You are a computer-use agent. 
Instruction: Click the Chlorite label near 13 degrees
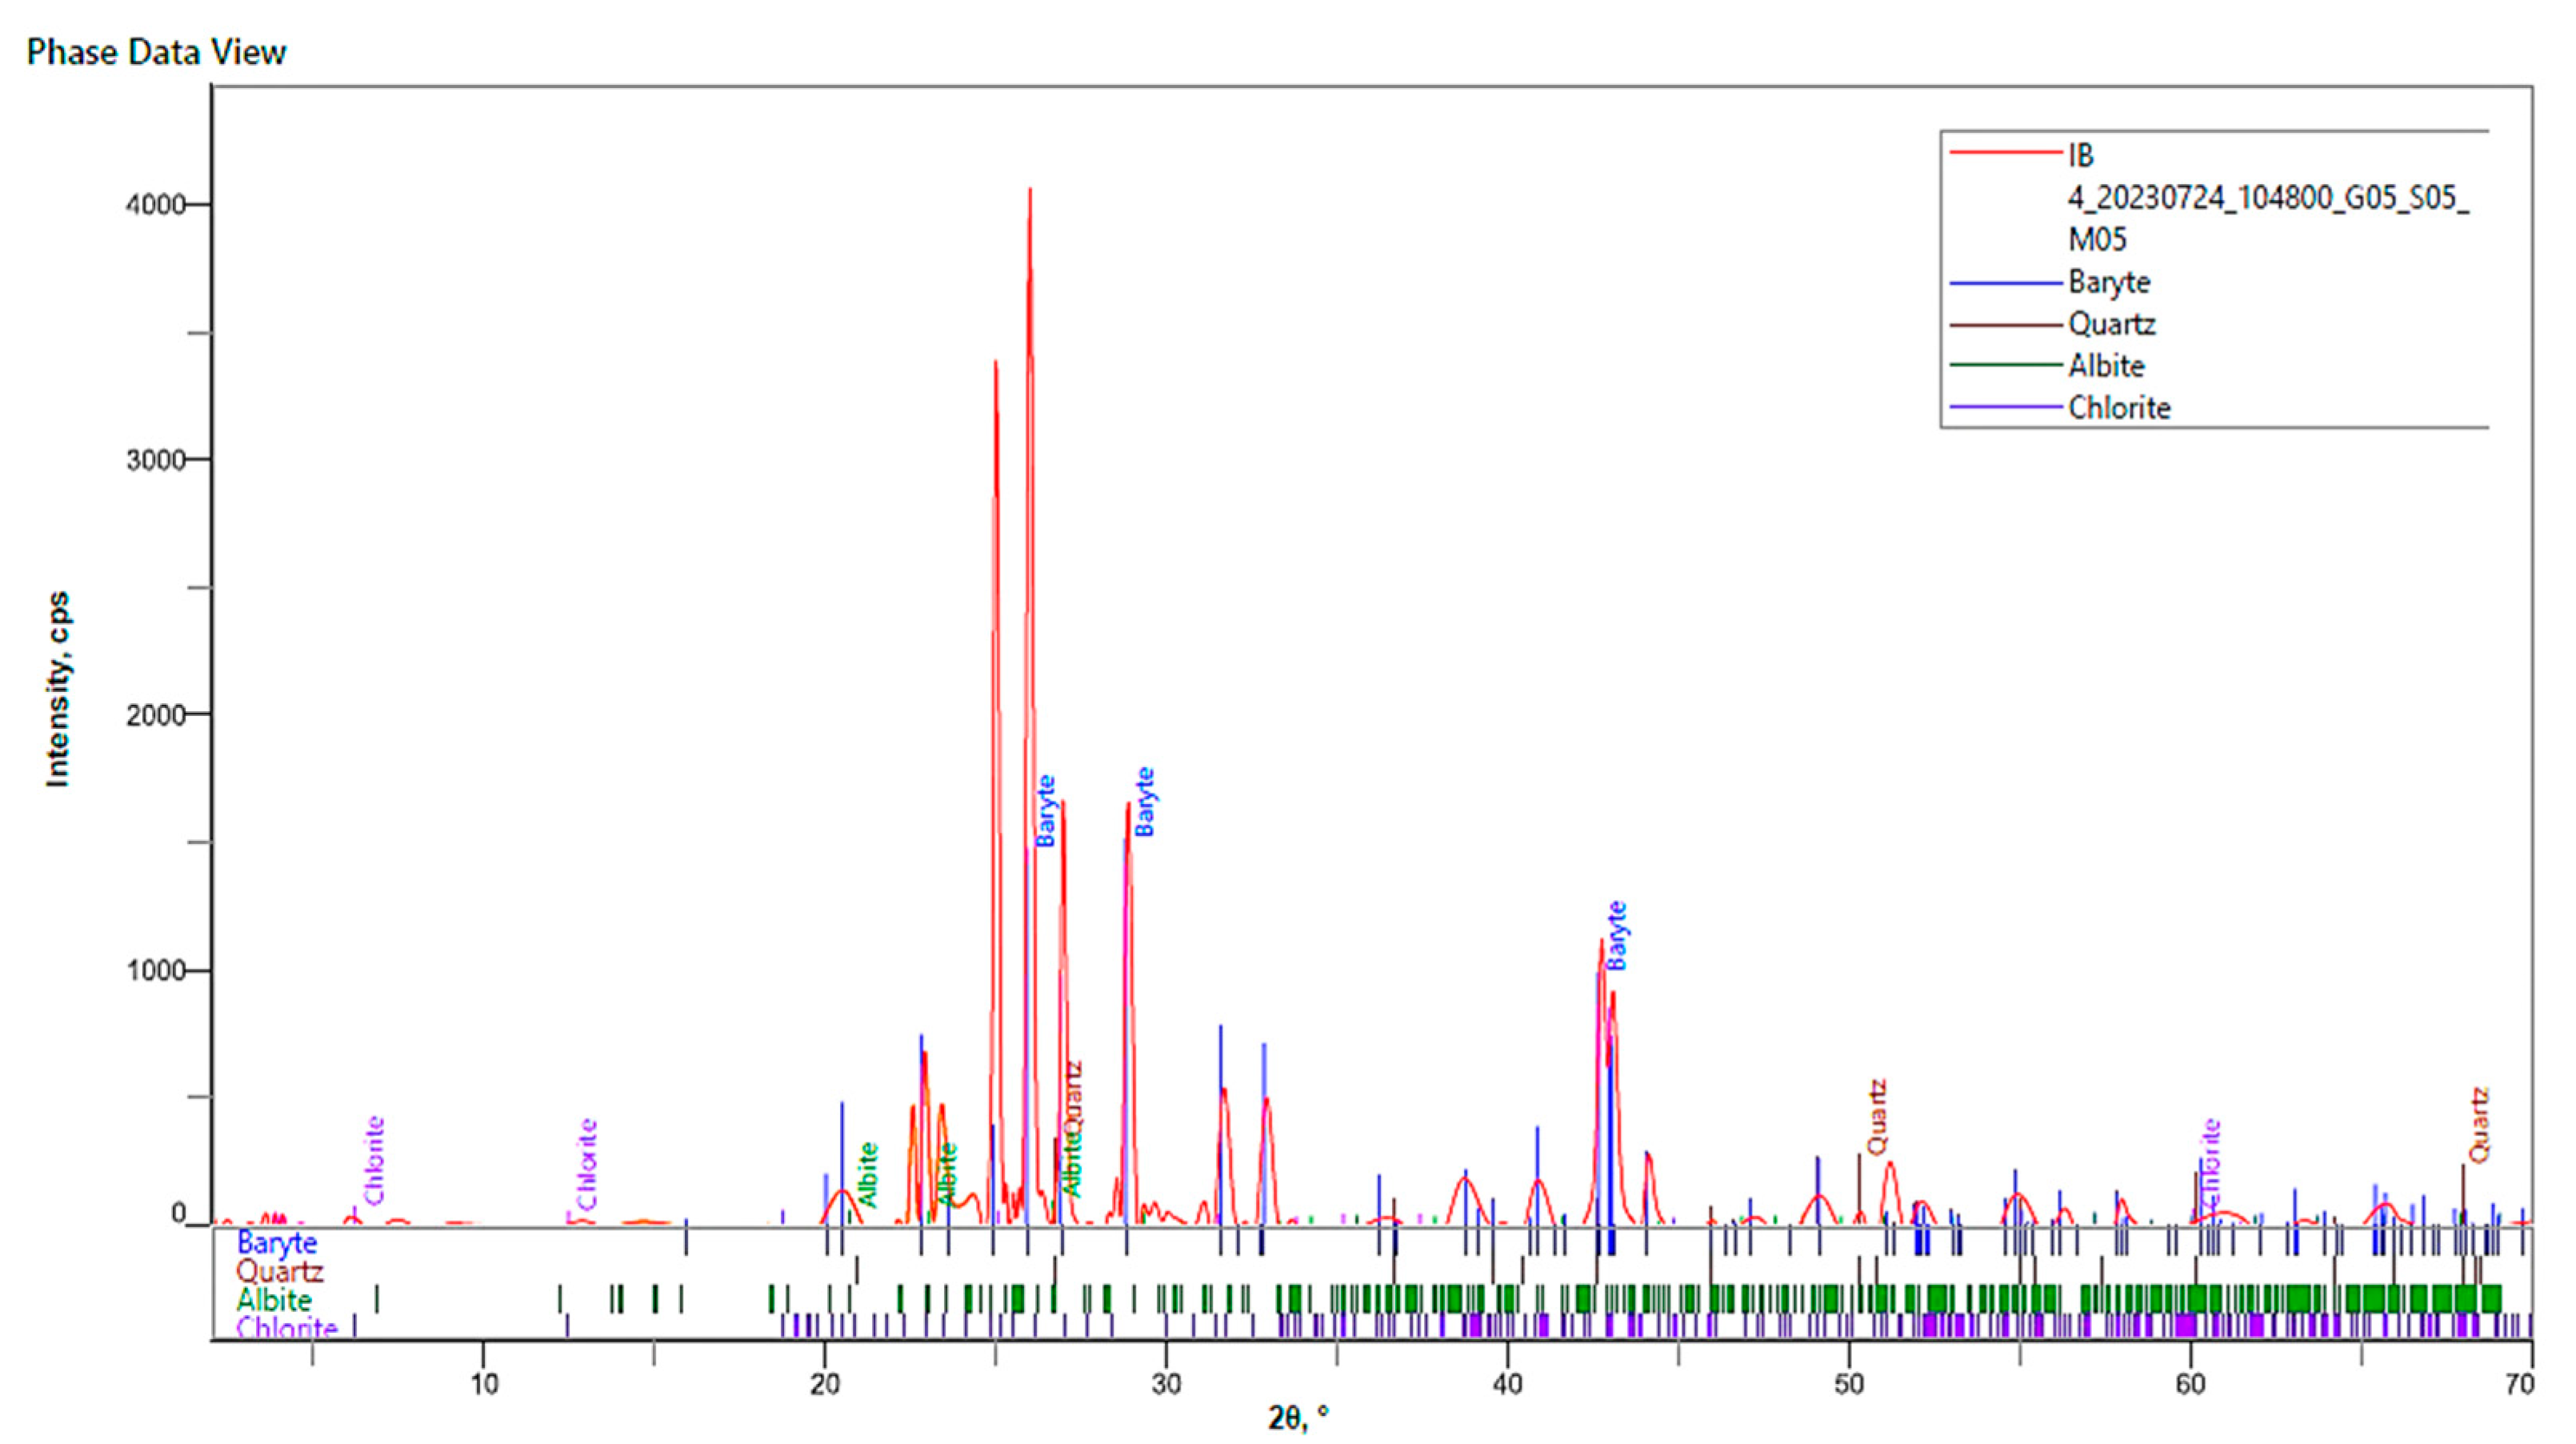click(587, 1164)
